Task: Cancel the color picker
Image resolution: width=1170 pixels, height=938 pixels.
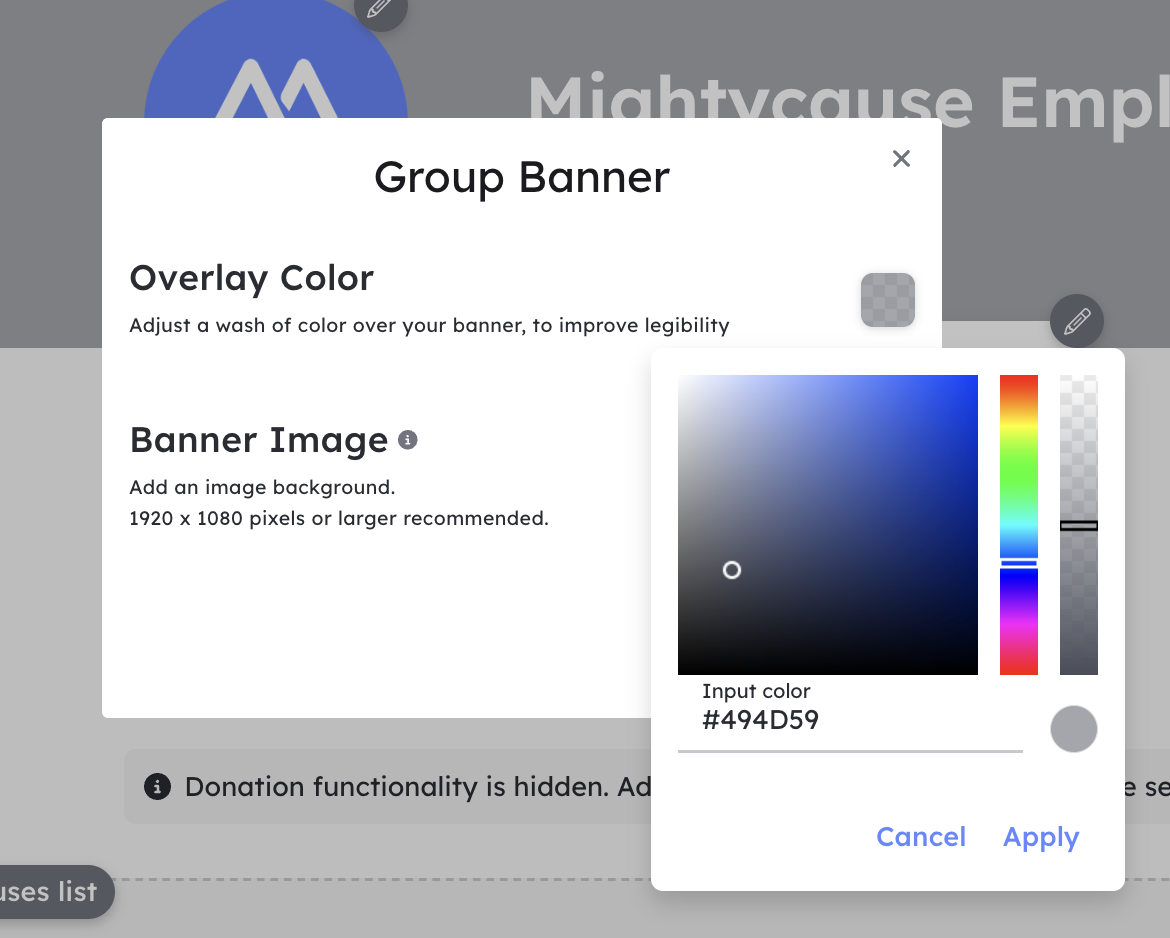Action: point(921,837)
